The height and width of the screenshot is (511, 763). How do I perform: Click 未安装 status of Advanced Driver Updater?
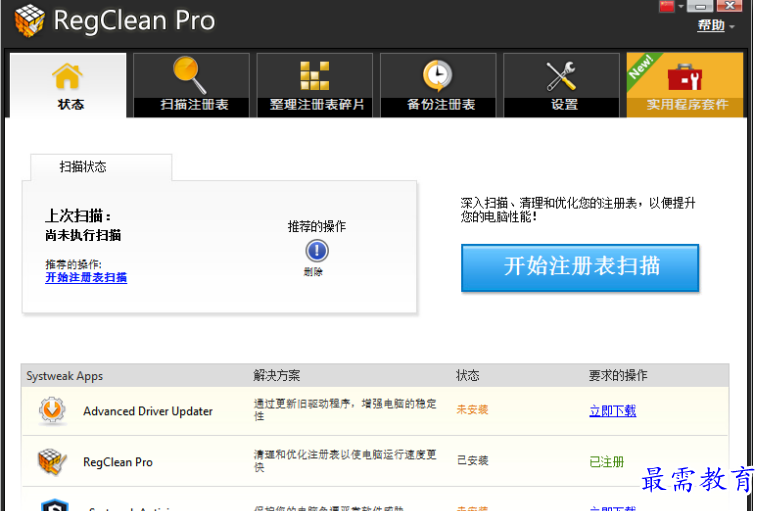472,410
